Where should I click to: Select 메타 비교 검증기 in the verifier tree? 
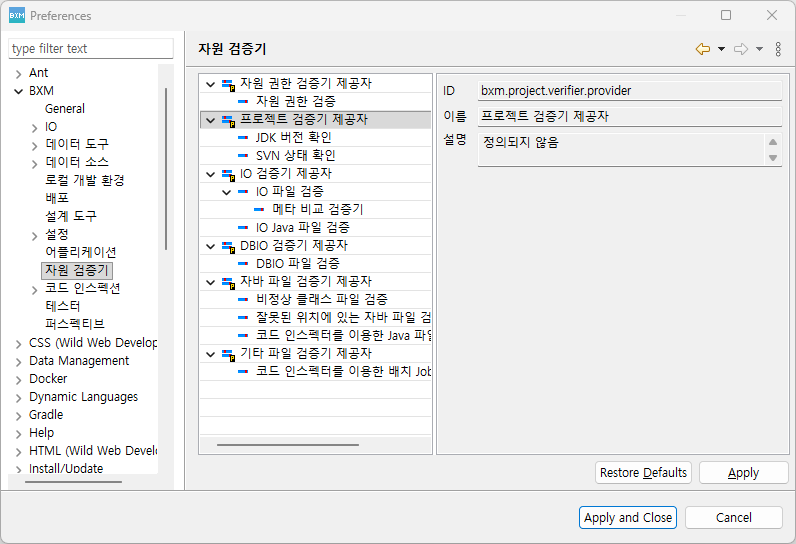(x=317, y=210)
